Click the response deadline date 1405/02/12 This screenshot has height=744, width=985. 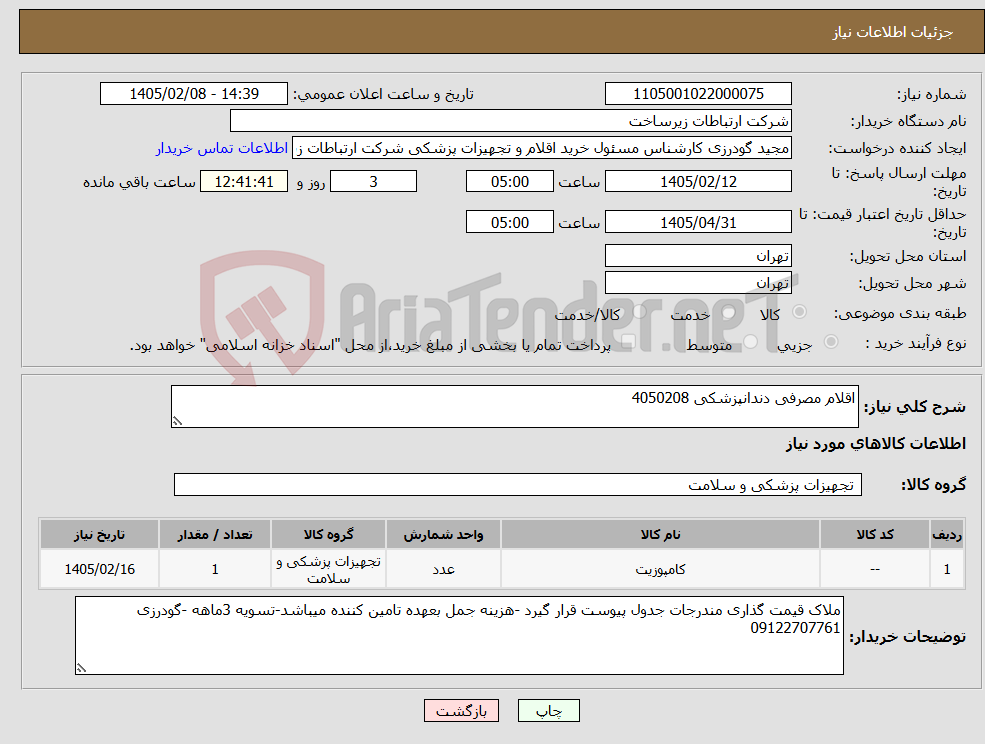tap(698, 182)
